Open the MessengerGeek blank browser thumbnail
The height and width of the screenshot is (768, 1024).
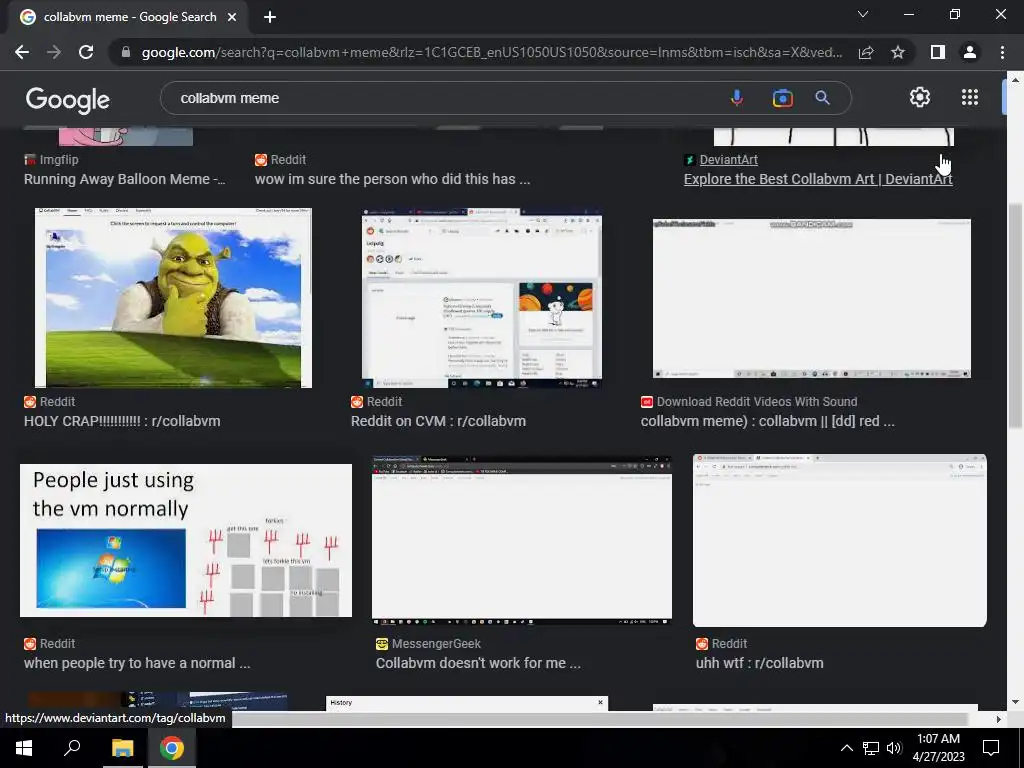522,540
